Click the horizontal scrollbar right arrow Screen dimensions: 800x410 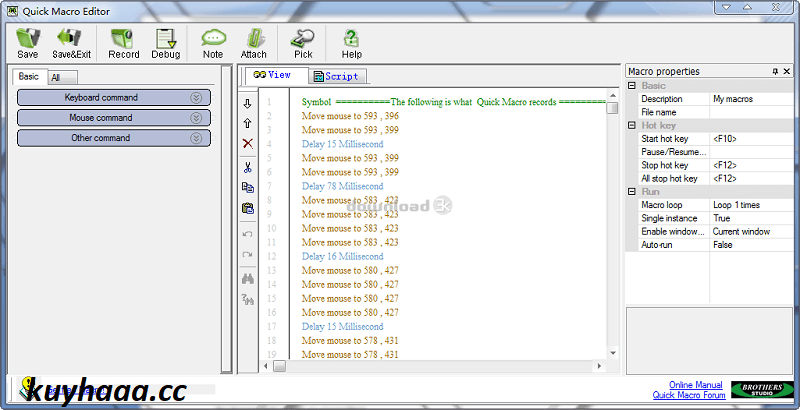point(600,366)
